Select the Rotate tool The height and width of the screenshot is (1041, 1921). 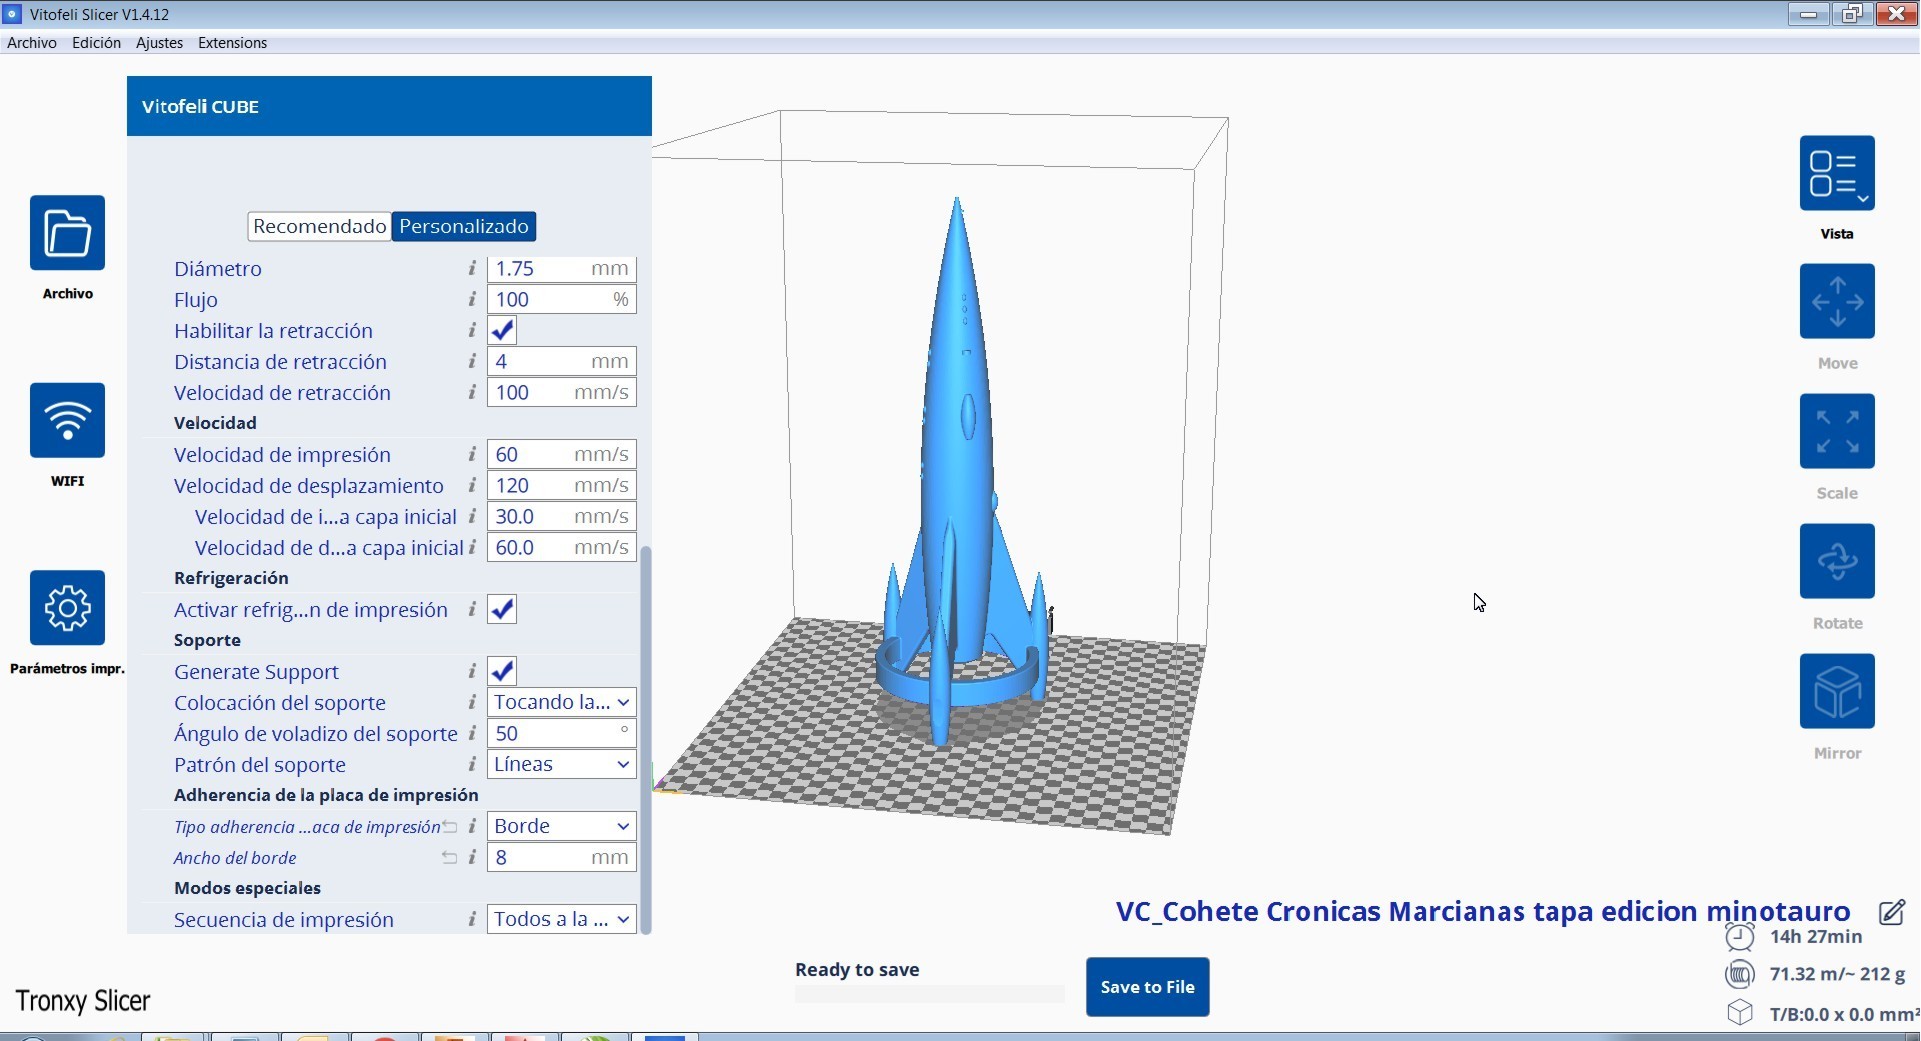tap(1836, 561)
